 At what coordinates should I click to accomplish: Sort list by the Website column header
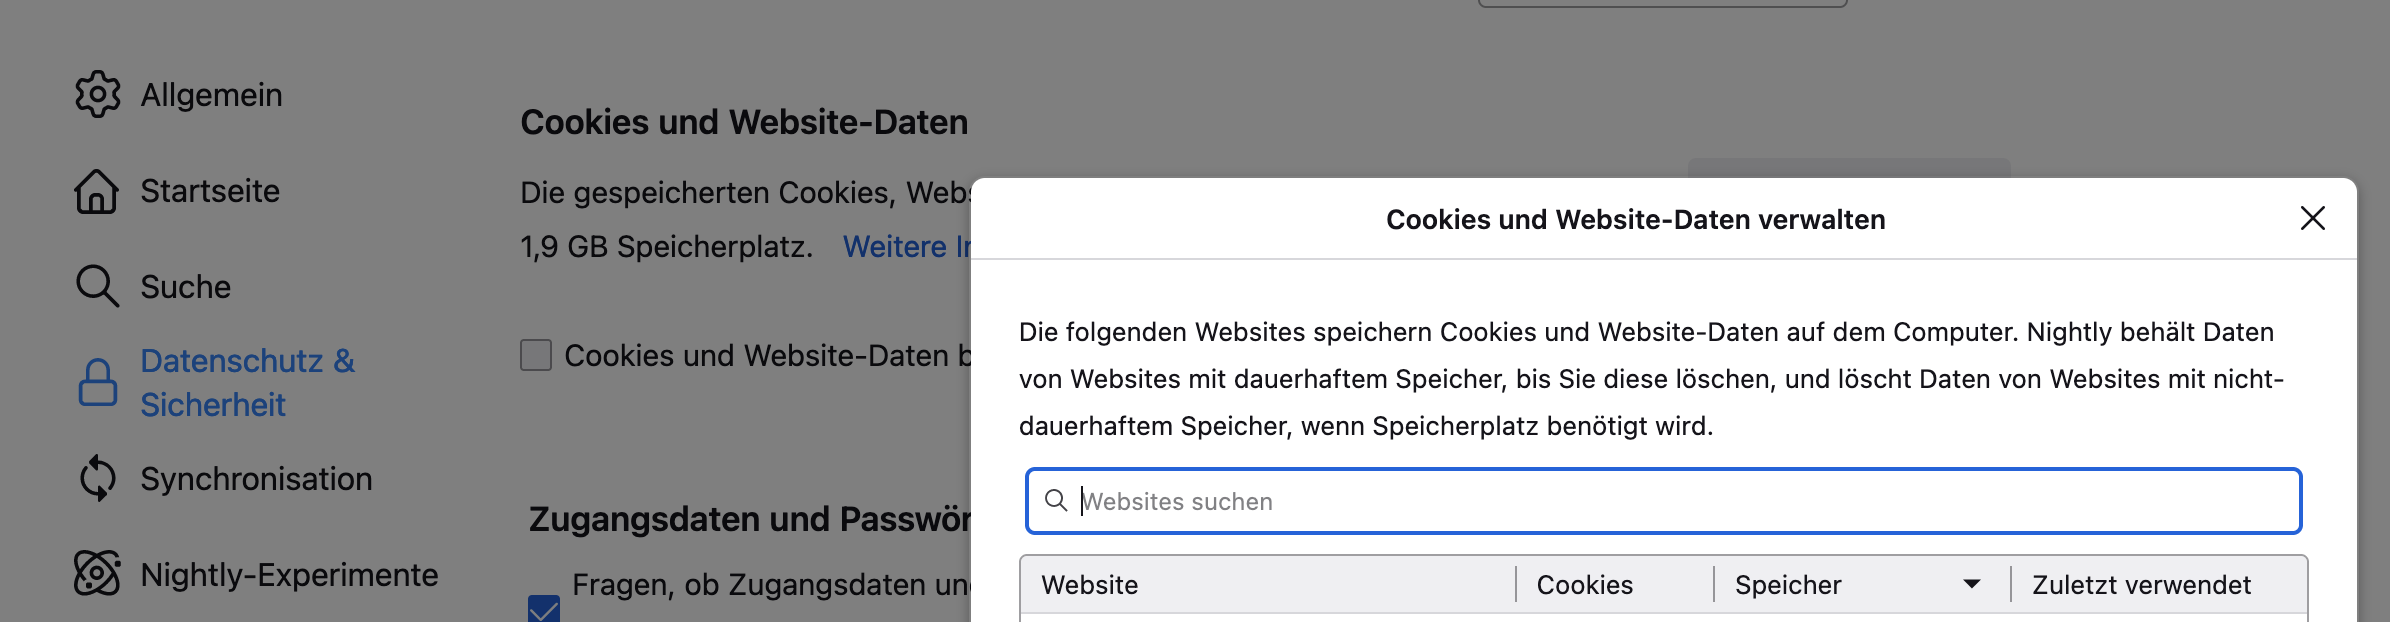tap(1090, 585)
